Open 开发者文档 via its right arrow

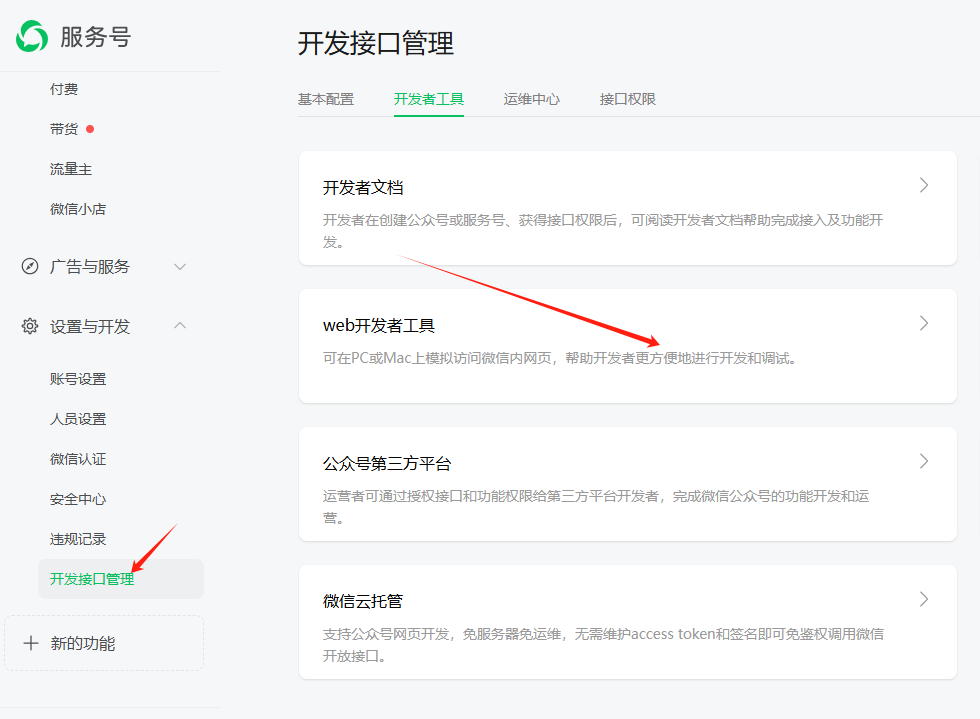(924, 185)
